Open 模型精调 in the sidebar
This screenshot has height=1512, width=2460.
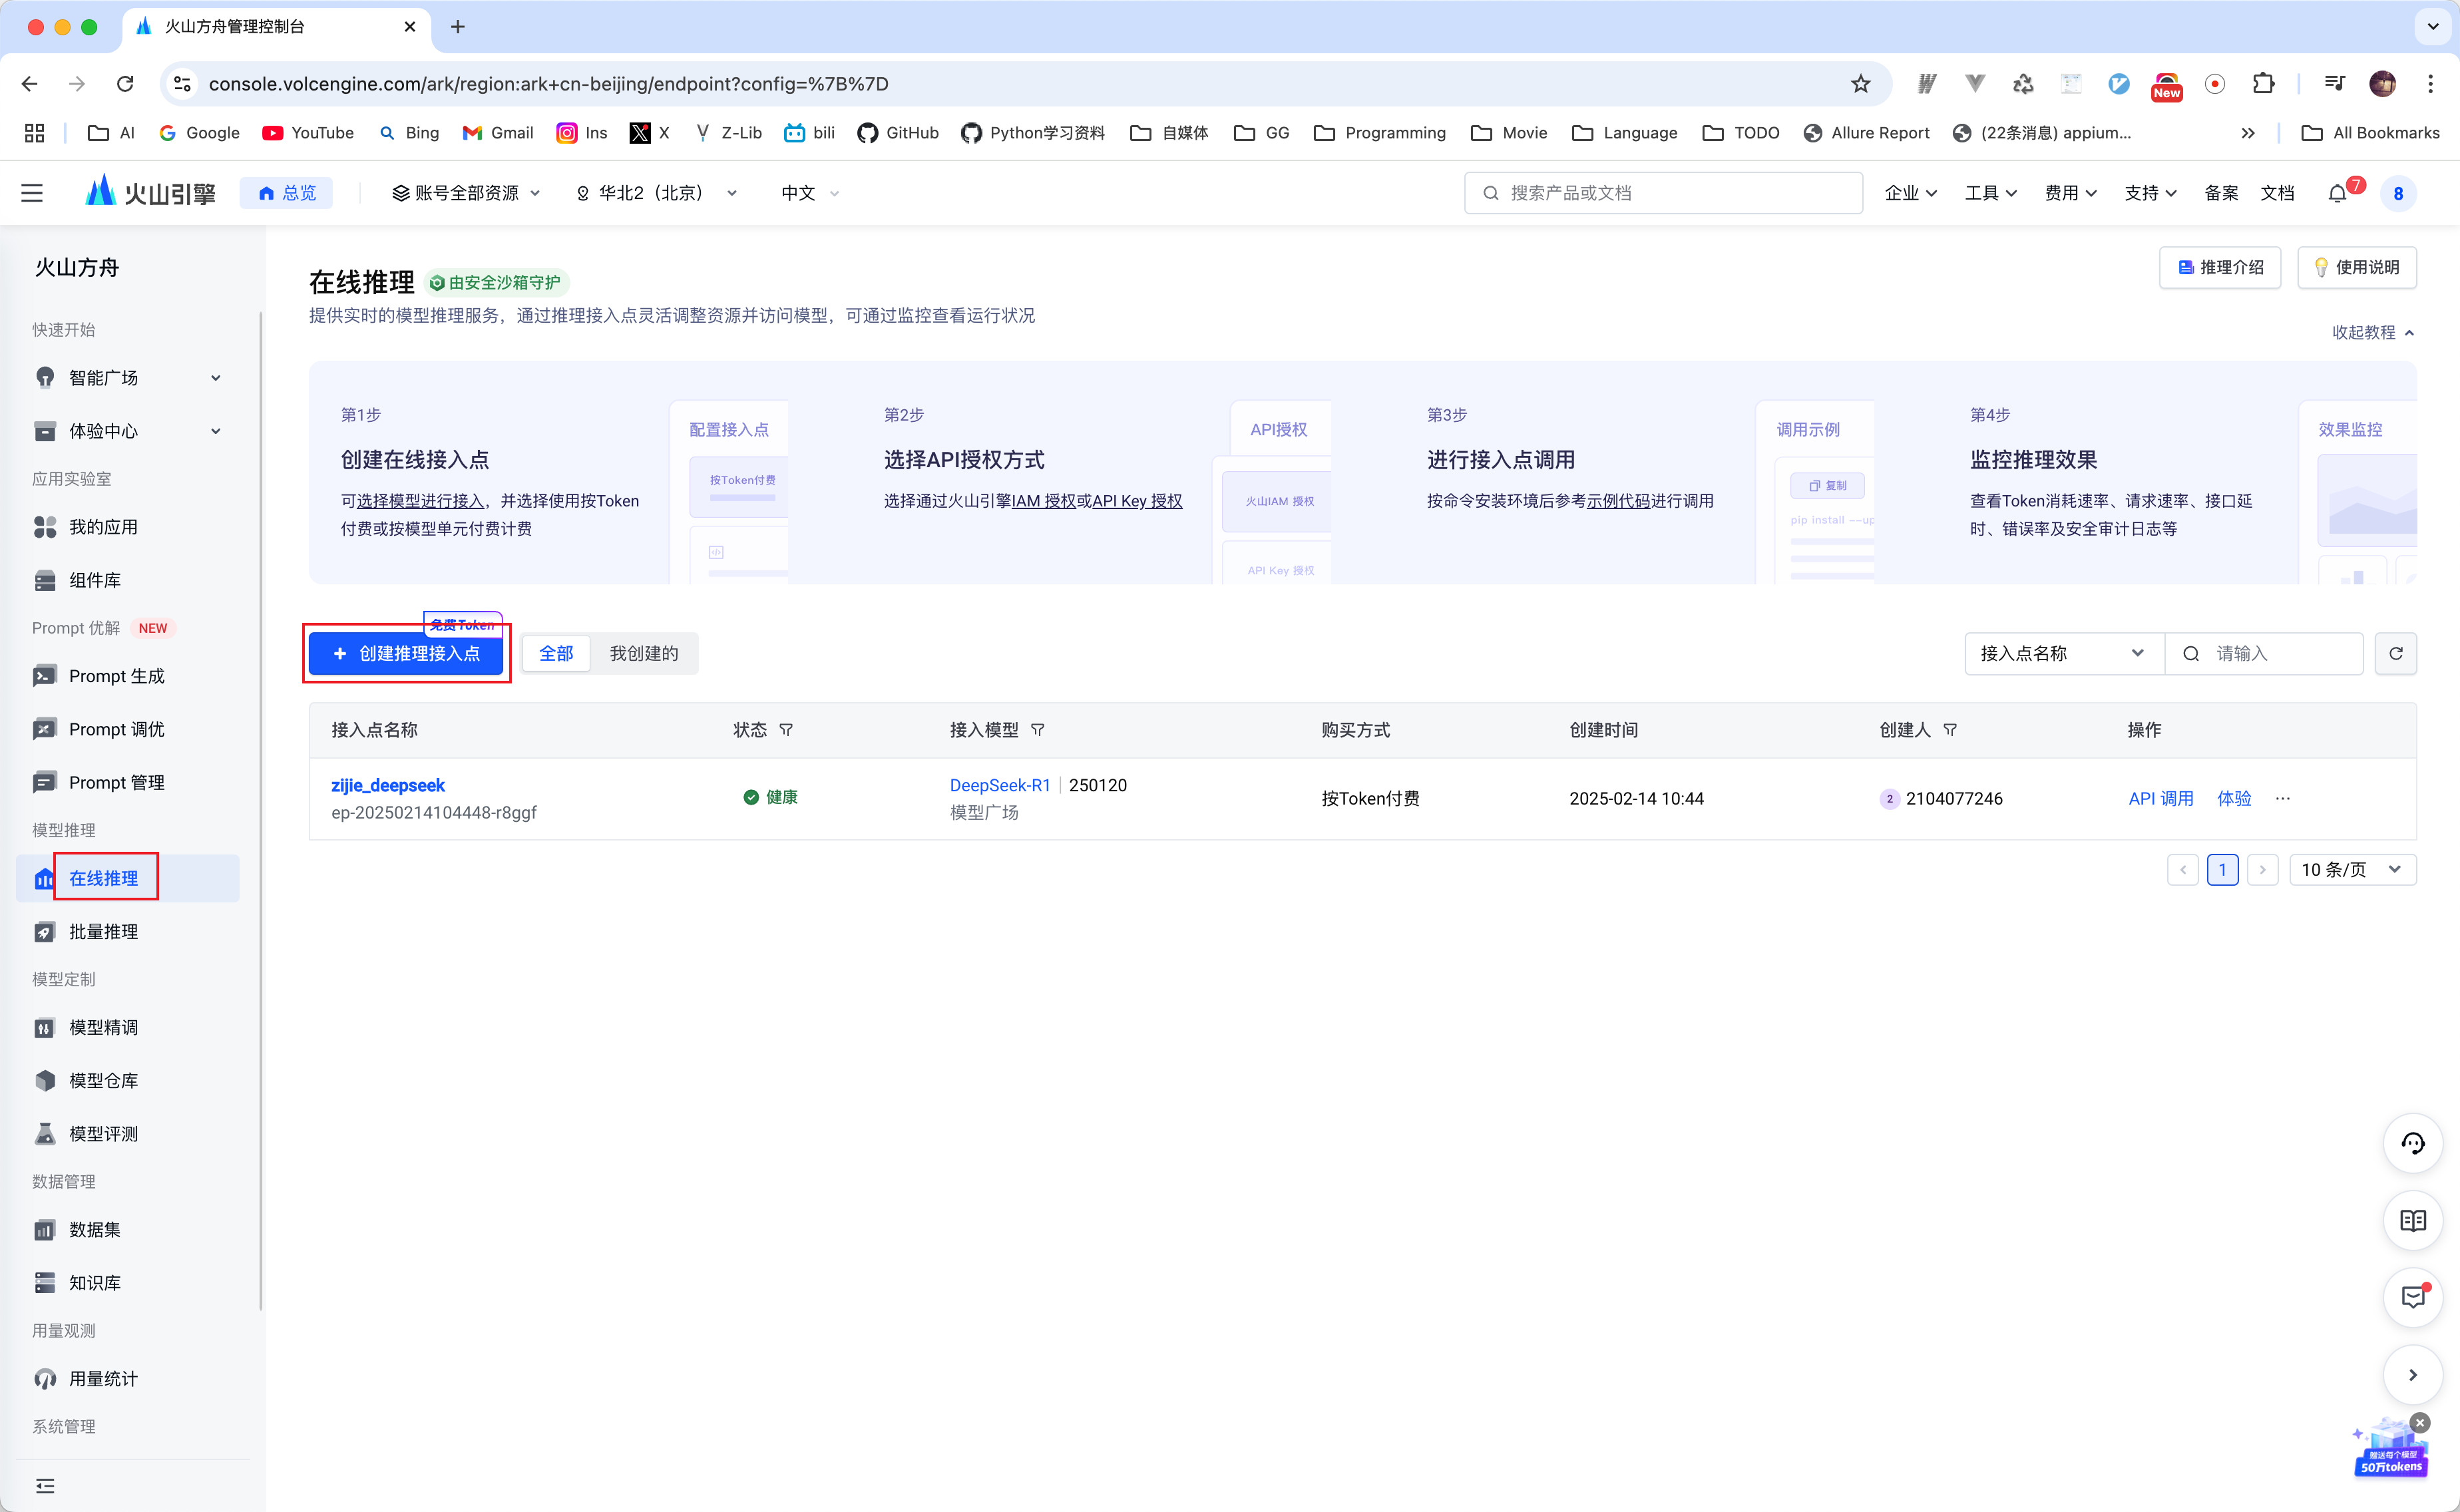click(127, 1028)
